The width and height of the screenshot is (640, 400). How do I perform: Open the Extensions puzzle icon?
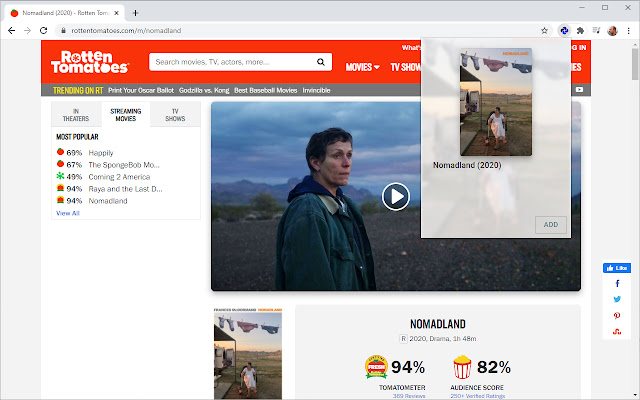[580, 31]
